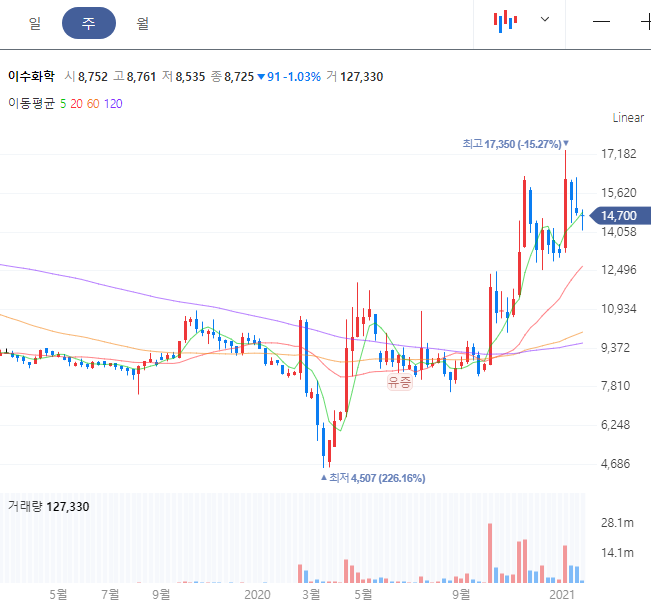Click the 3월 date axis label
Viewport: 651px width, 609px height.
[x=311, y=594]
